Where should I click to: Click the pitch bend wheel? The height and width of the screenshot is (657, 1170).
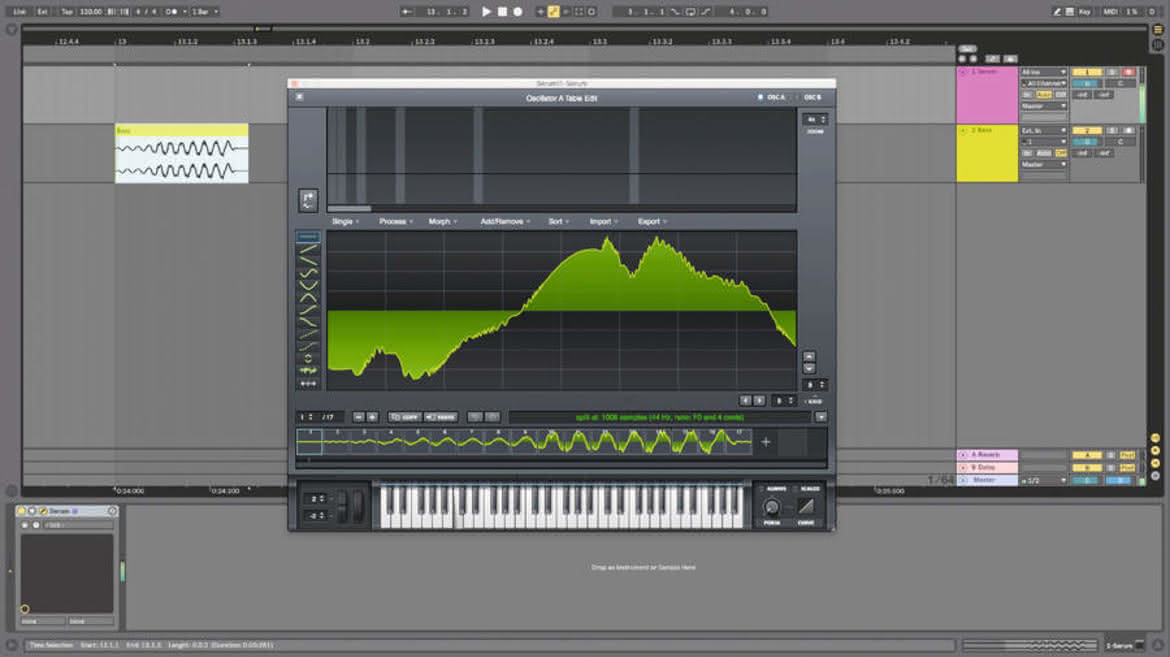point(342,507)
